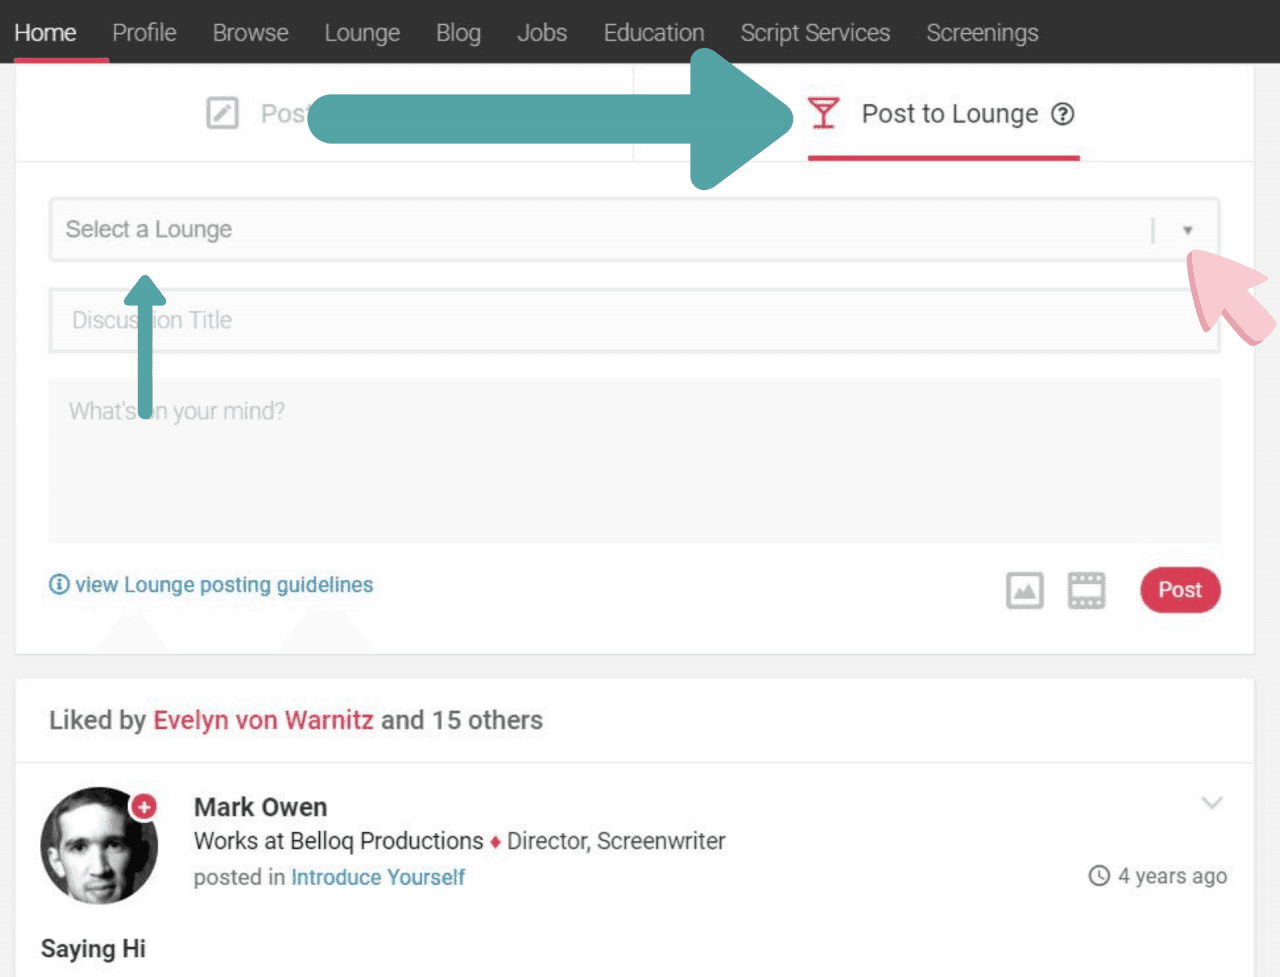Click the film strip video icon
The height and width of the screenshot is (977, 1280).
1086,590
